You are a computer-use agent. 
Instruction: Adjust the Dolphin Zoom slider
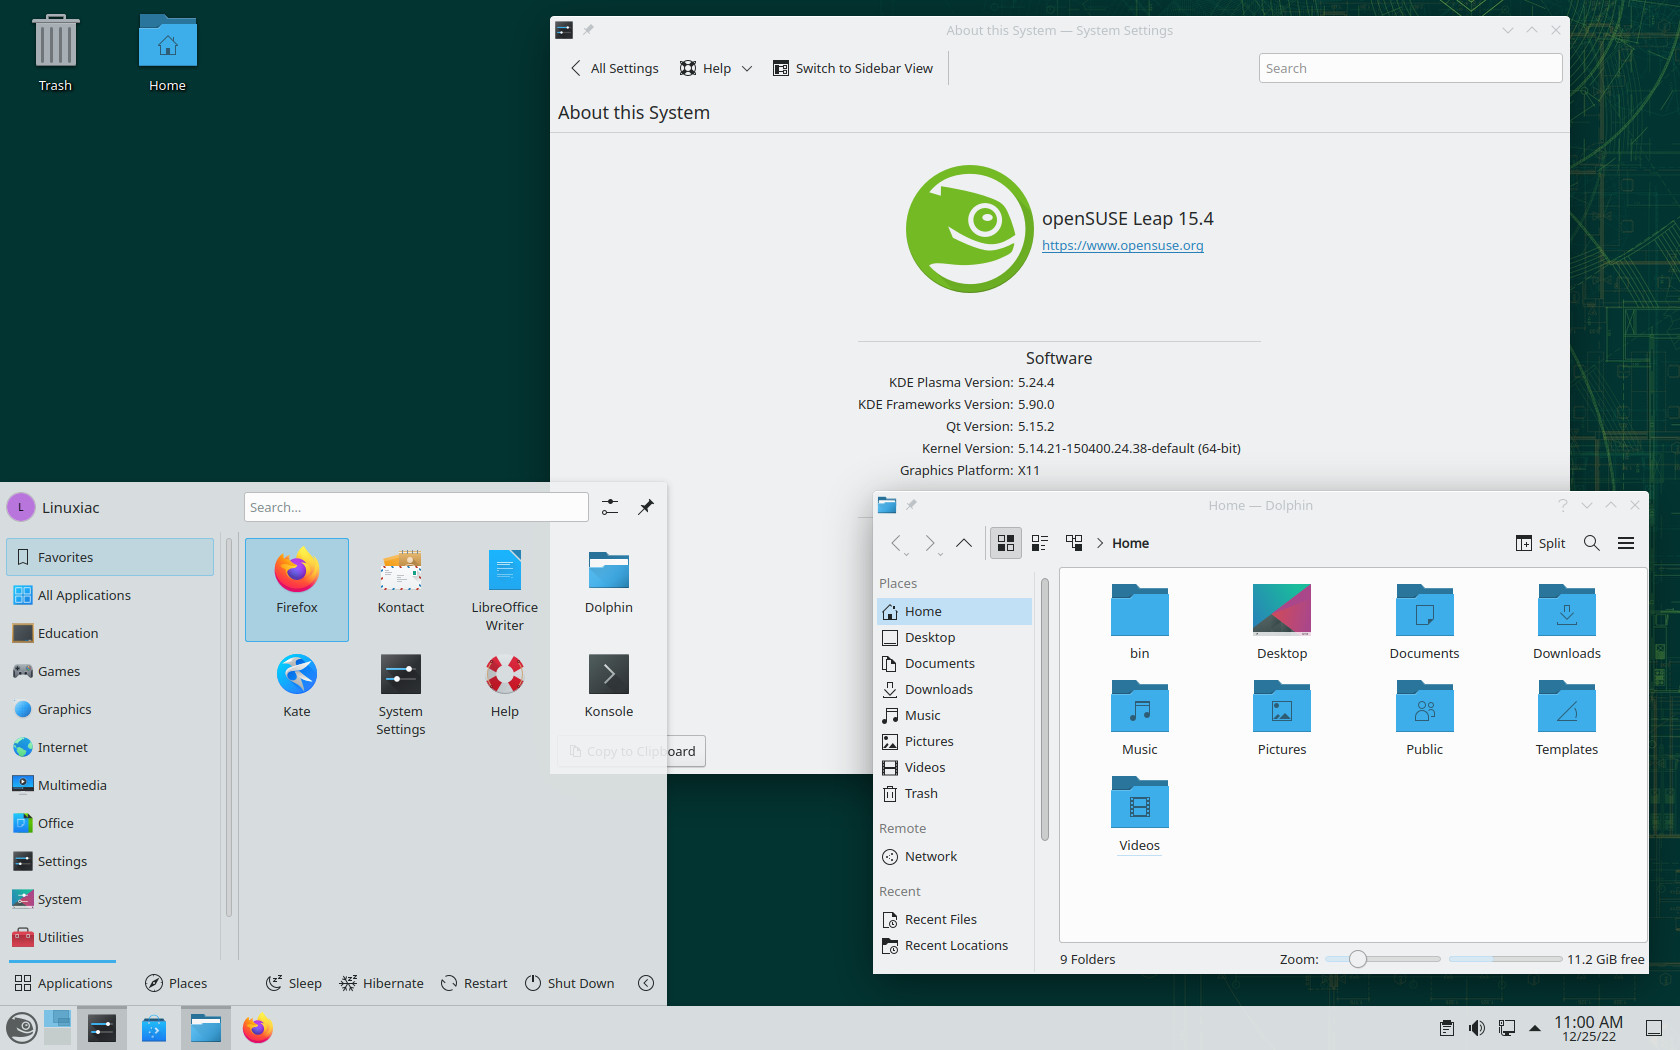click(x=1383, y=959)
